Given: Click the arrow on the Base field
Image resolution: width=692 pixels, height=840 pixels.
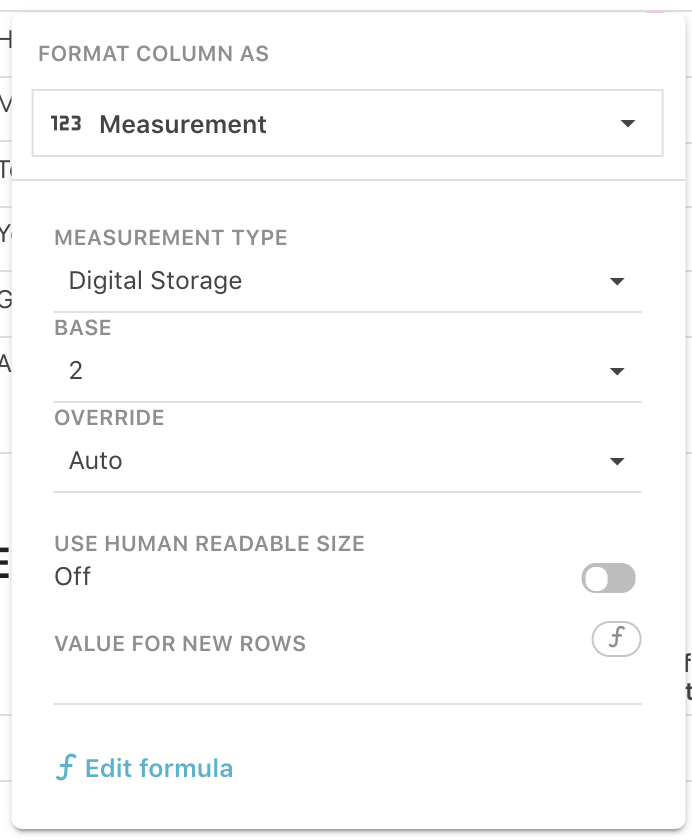Looking at the screenshot, I should coord(617,372).
